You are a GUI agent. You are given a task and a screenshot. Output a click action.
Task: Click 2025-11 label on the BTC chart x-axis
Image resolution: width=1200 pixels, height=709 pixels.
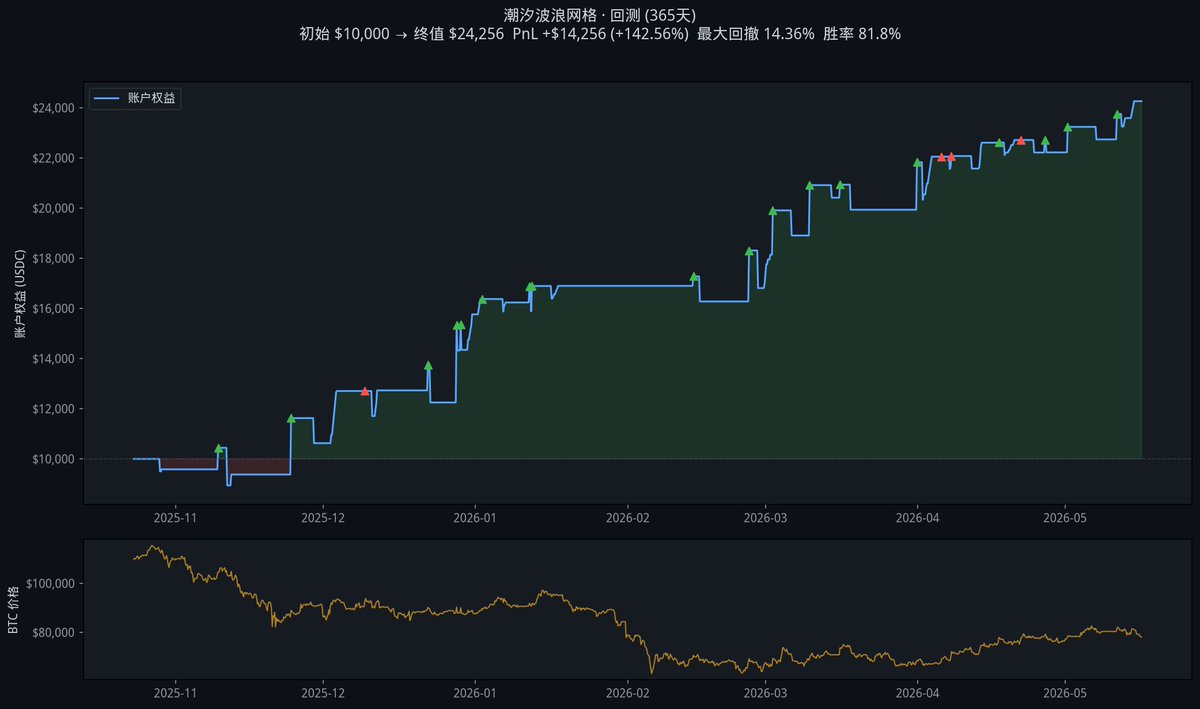(175, 693)
